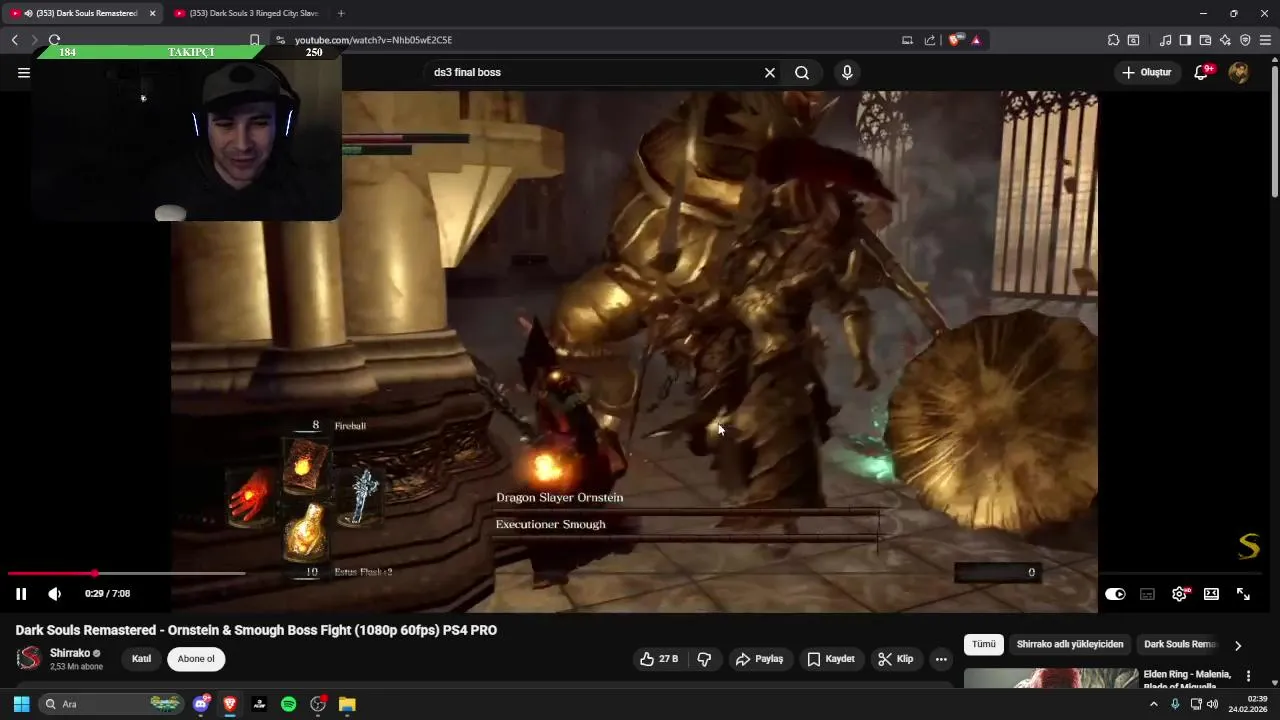Viewport: 1280px width, 720px height.
Task: Open the Brave Leo AI sparkle icon
Action: (x=1225, y=40)
